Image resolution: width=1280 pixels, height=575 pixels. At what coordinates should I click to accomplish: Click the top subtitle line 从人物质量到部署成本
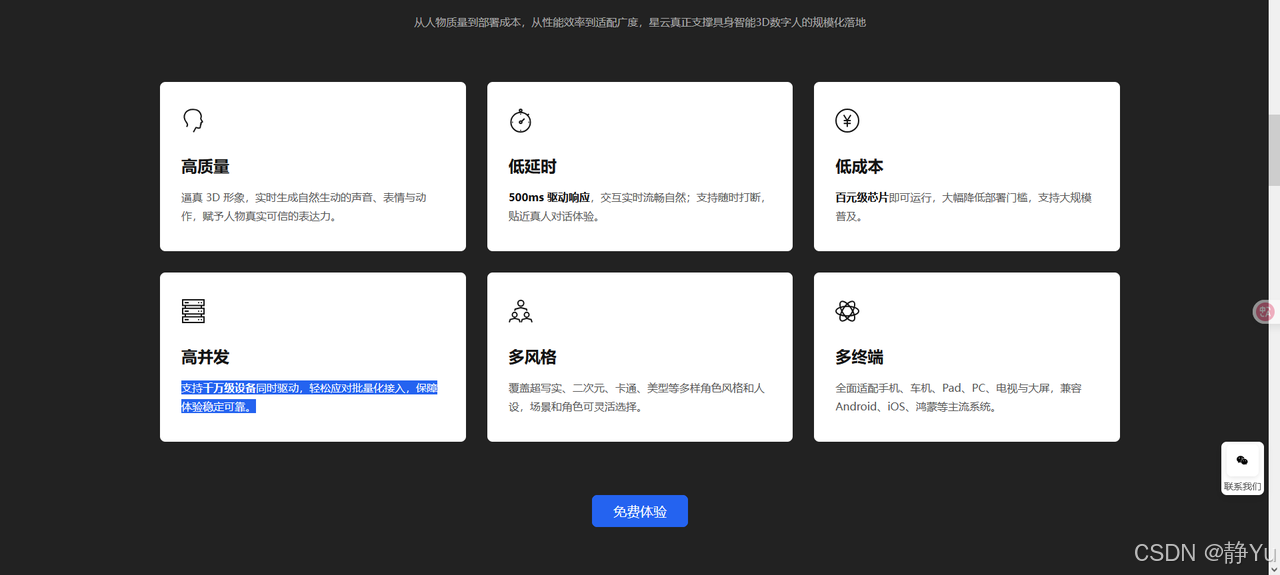pos(640,22)
